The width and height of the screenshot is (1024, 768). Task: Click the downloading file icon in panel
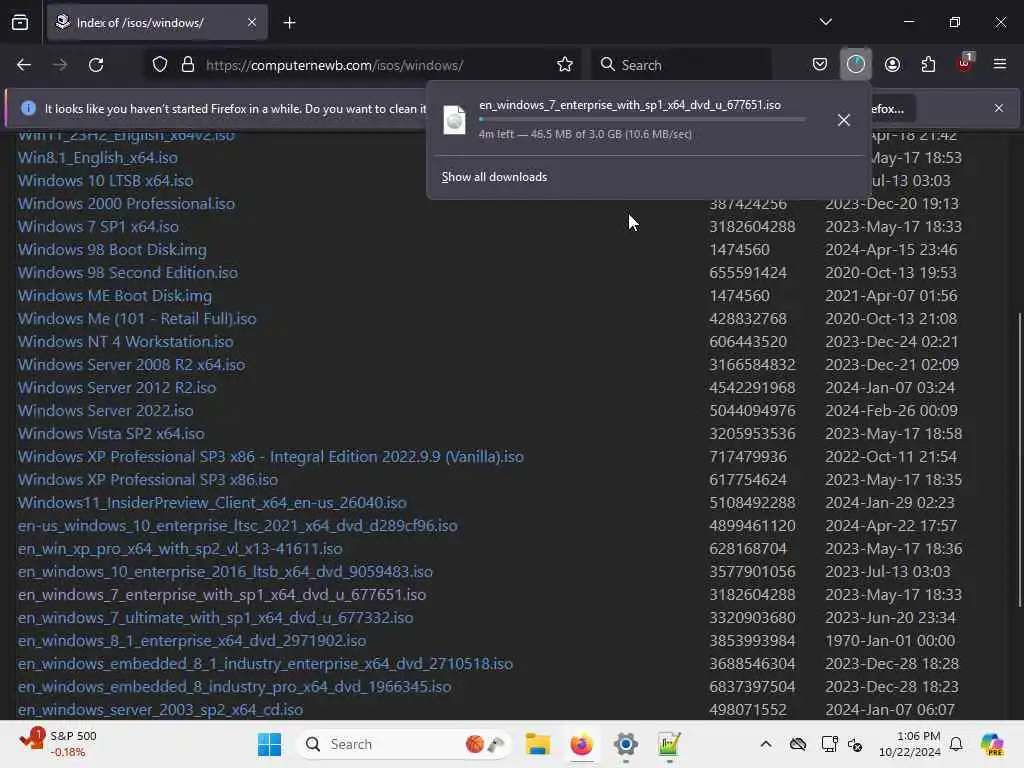pyautogui.click(x=455, y=120)
